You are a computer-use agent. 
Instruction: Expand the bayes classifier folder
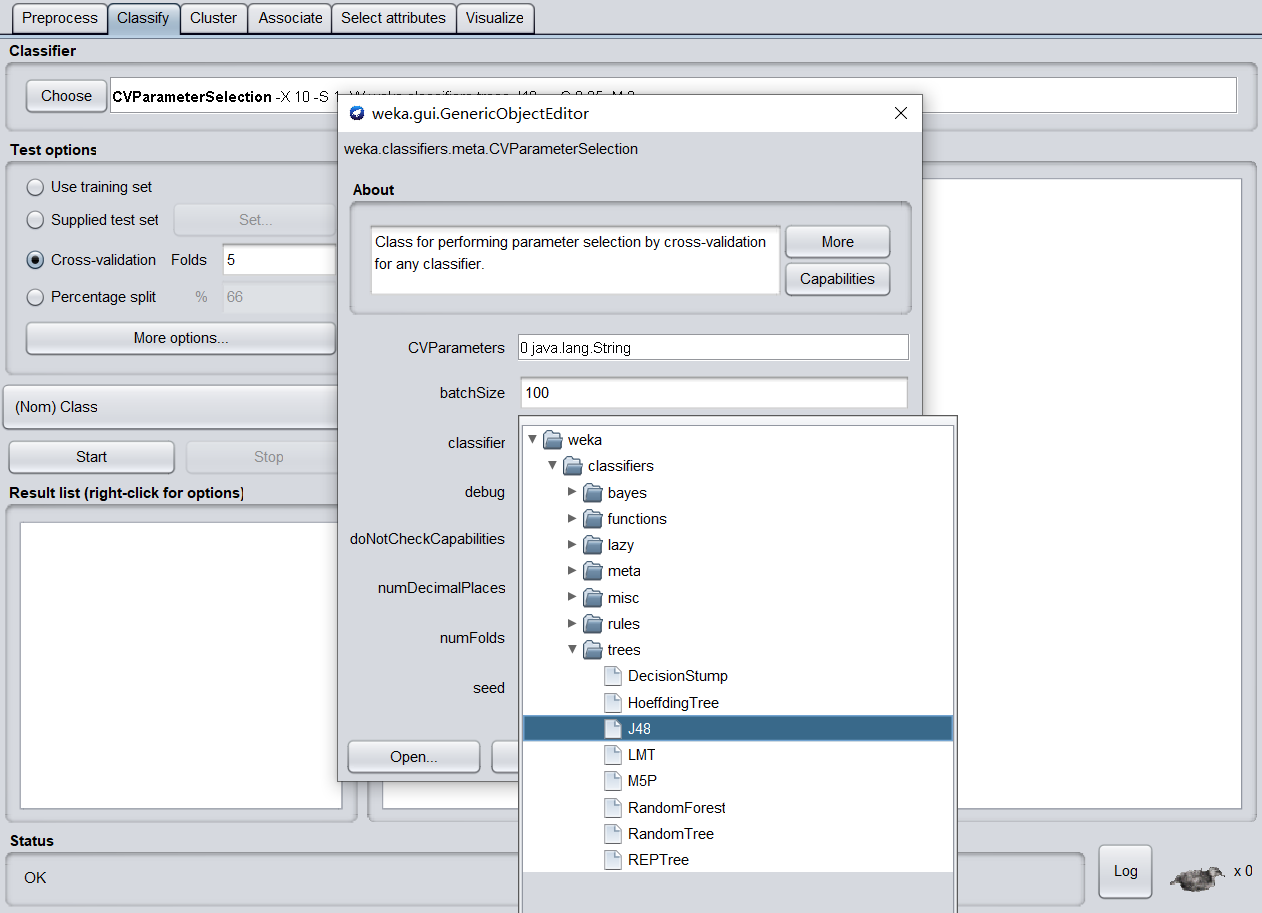click(572, 492)
